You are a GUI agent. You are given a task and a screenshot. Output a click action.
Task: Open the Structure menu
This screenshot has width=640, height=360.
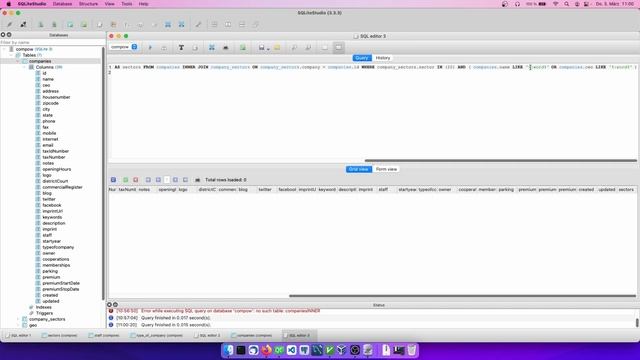click(x=88, y=4)
